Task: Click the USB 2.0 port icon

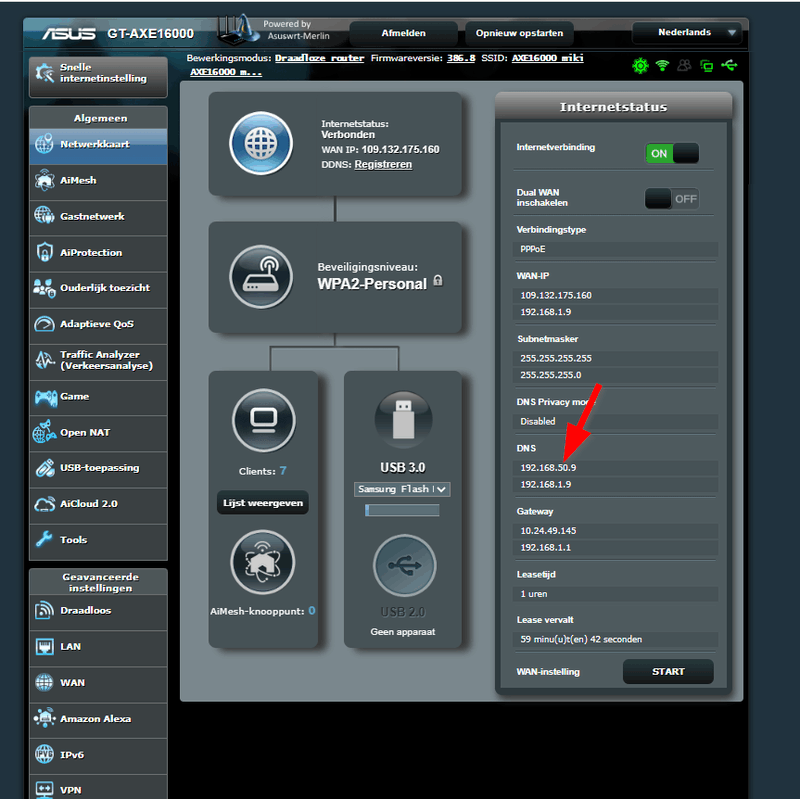Action: pos(405,565)
